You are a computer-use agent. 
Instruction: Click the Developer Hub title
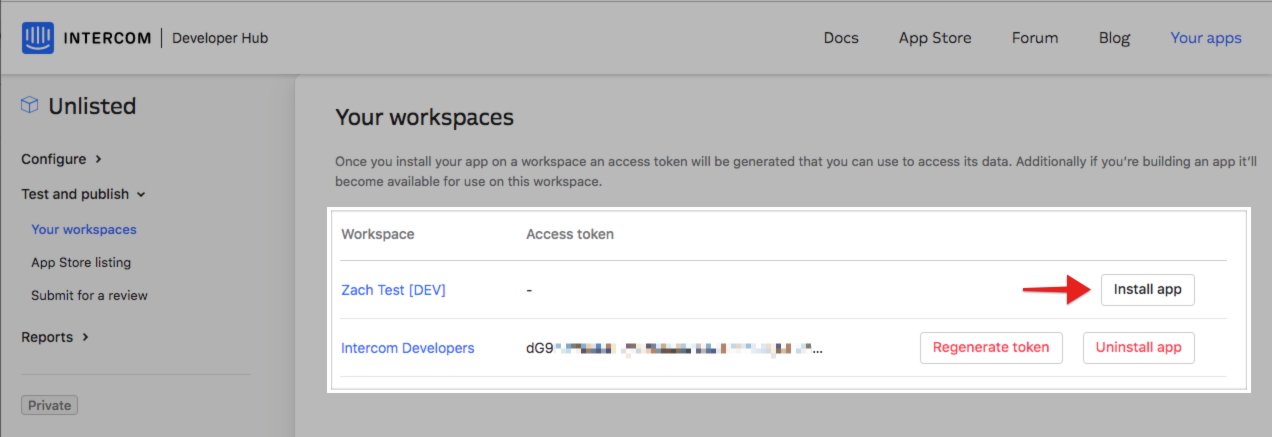tap(220, 38)
